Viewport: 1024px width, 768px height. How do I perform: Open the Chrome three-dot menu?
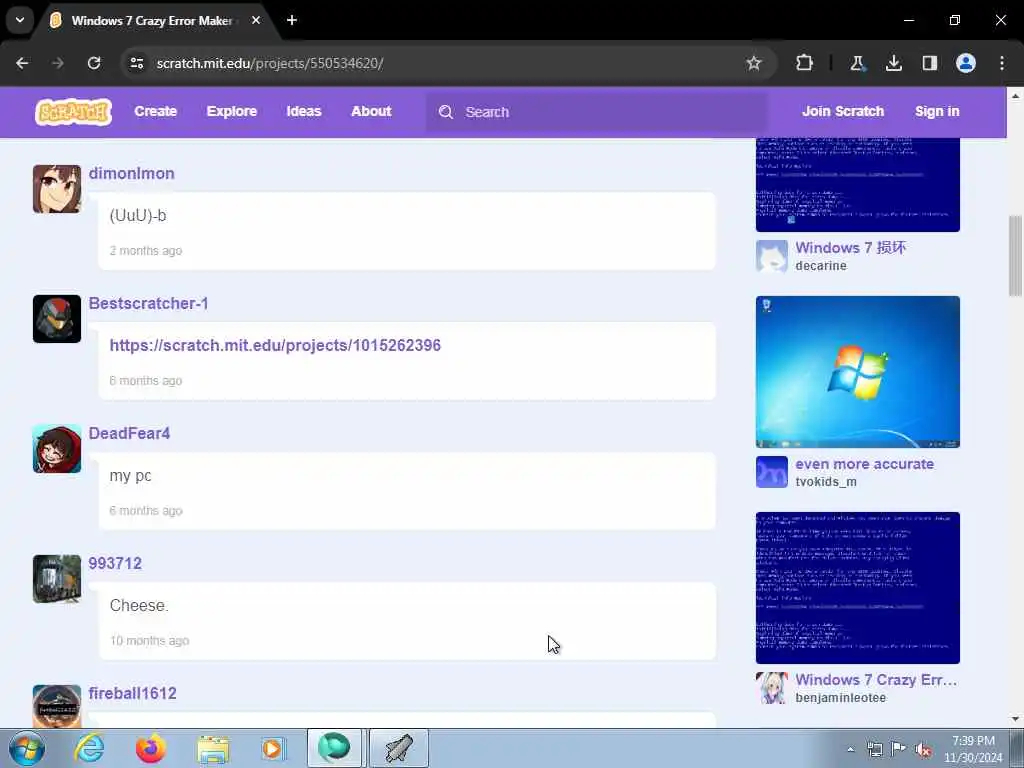[x=1002, y=63]
